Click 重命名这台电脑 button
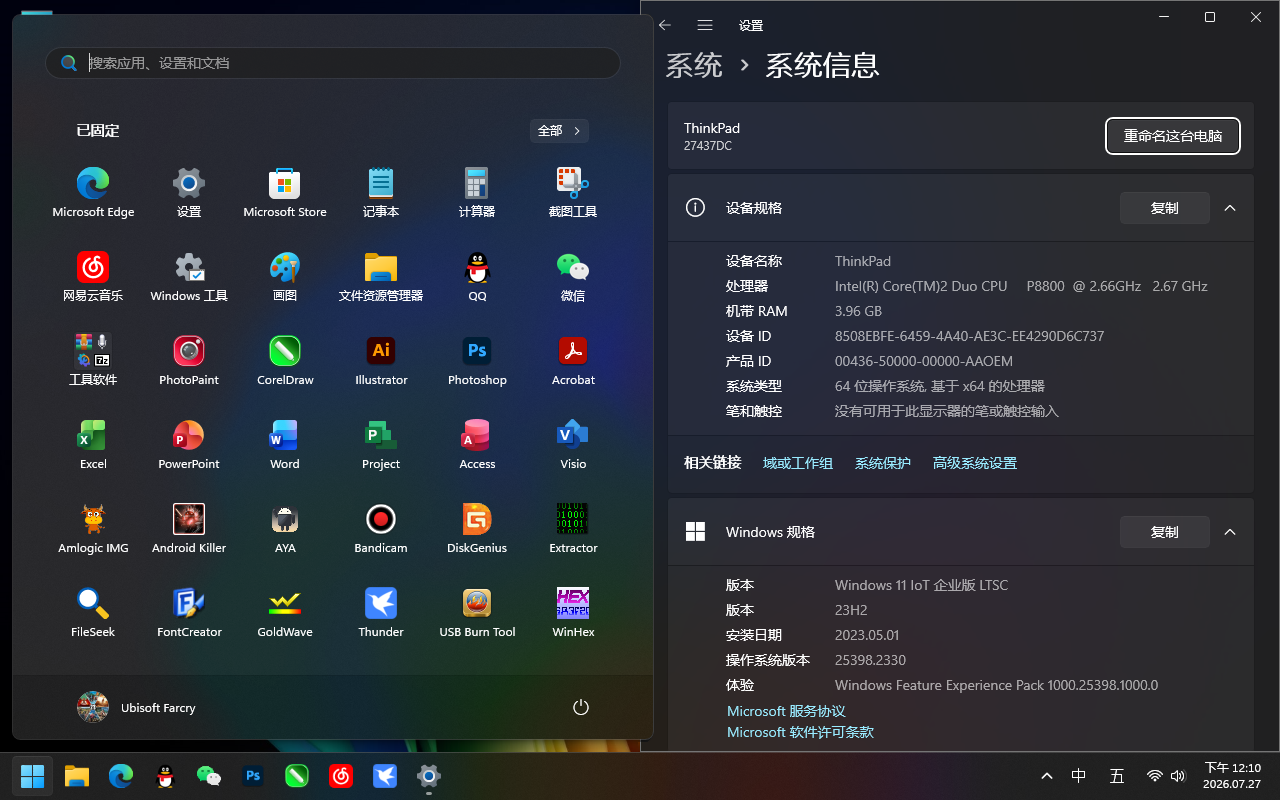This screenshot has width=1280, height=800. pyautogui.click(x=1173, y=136)
